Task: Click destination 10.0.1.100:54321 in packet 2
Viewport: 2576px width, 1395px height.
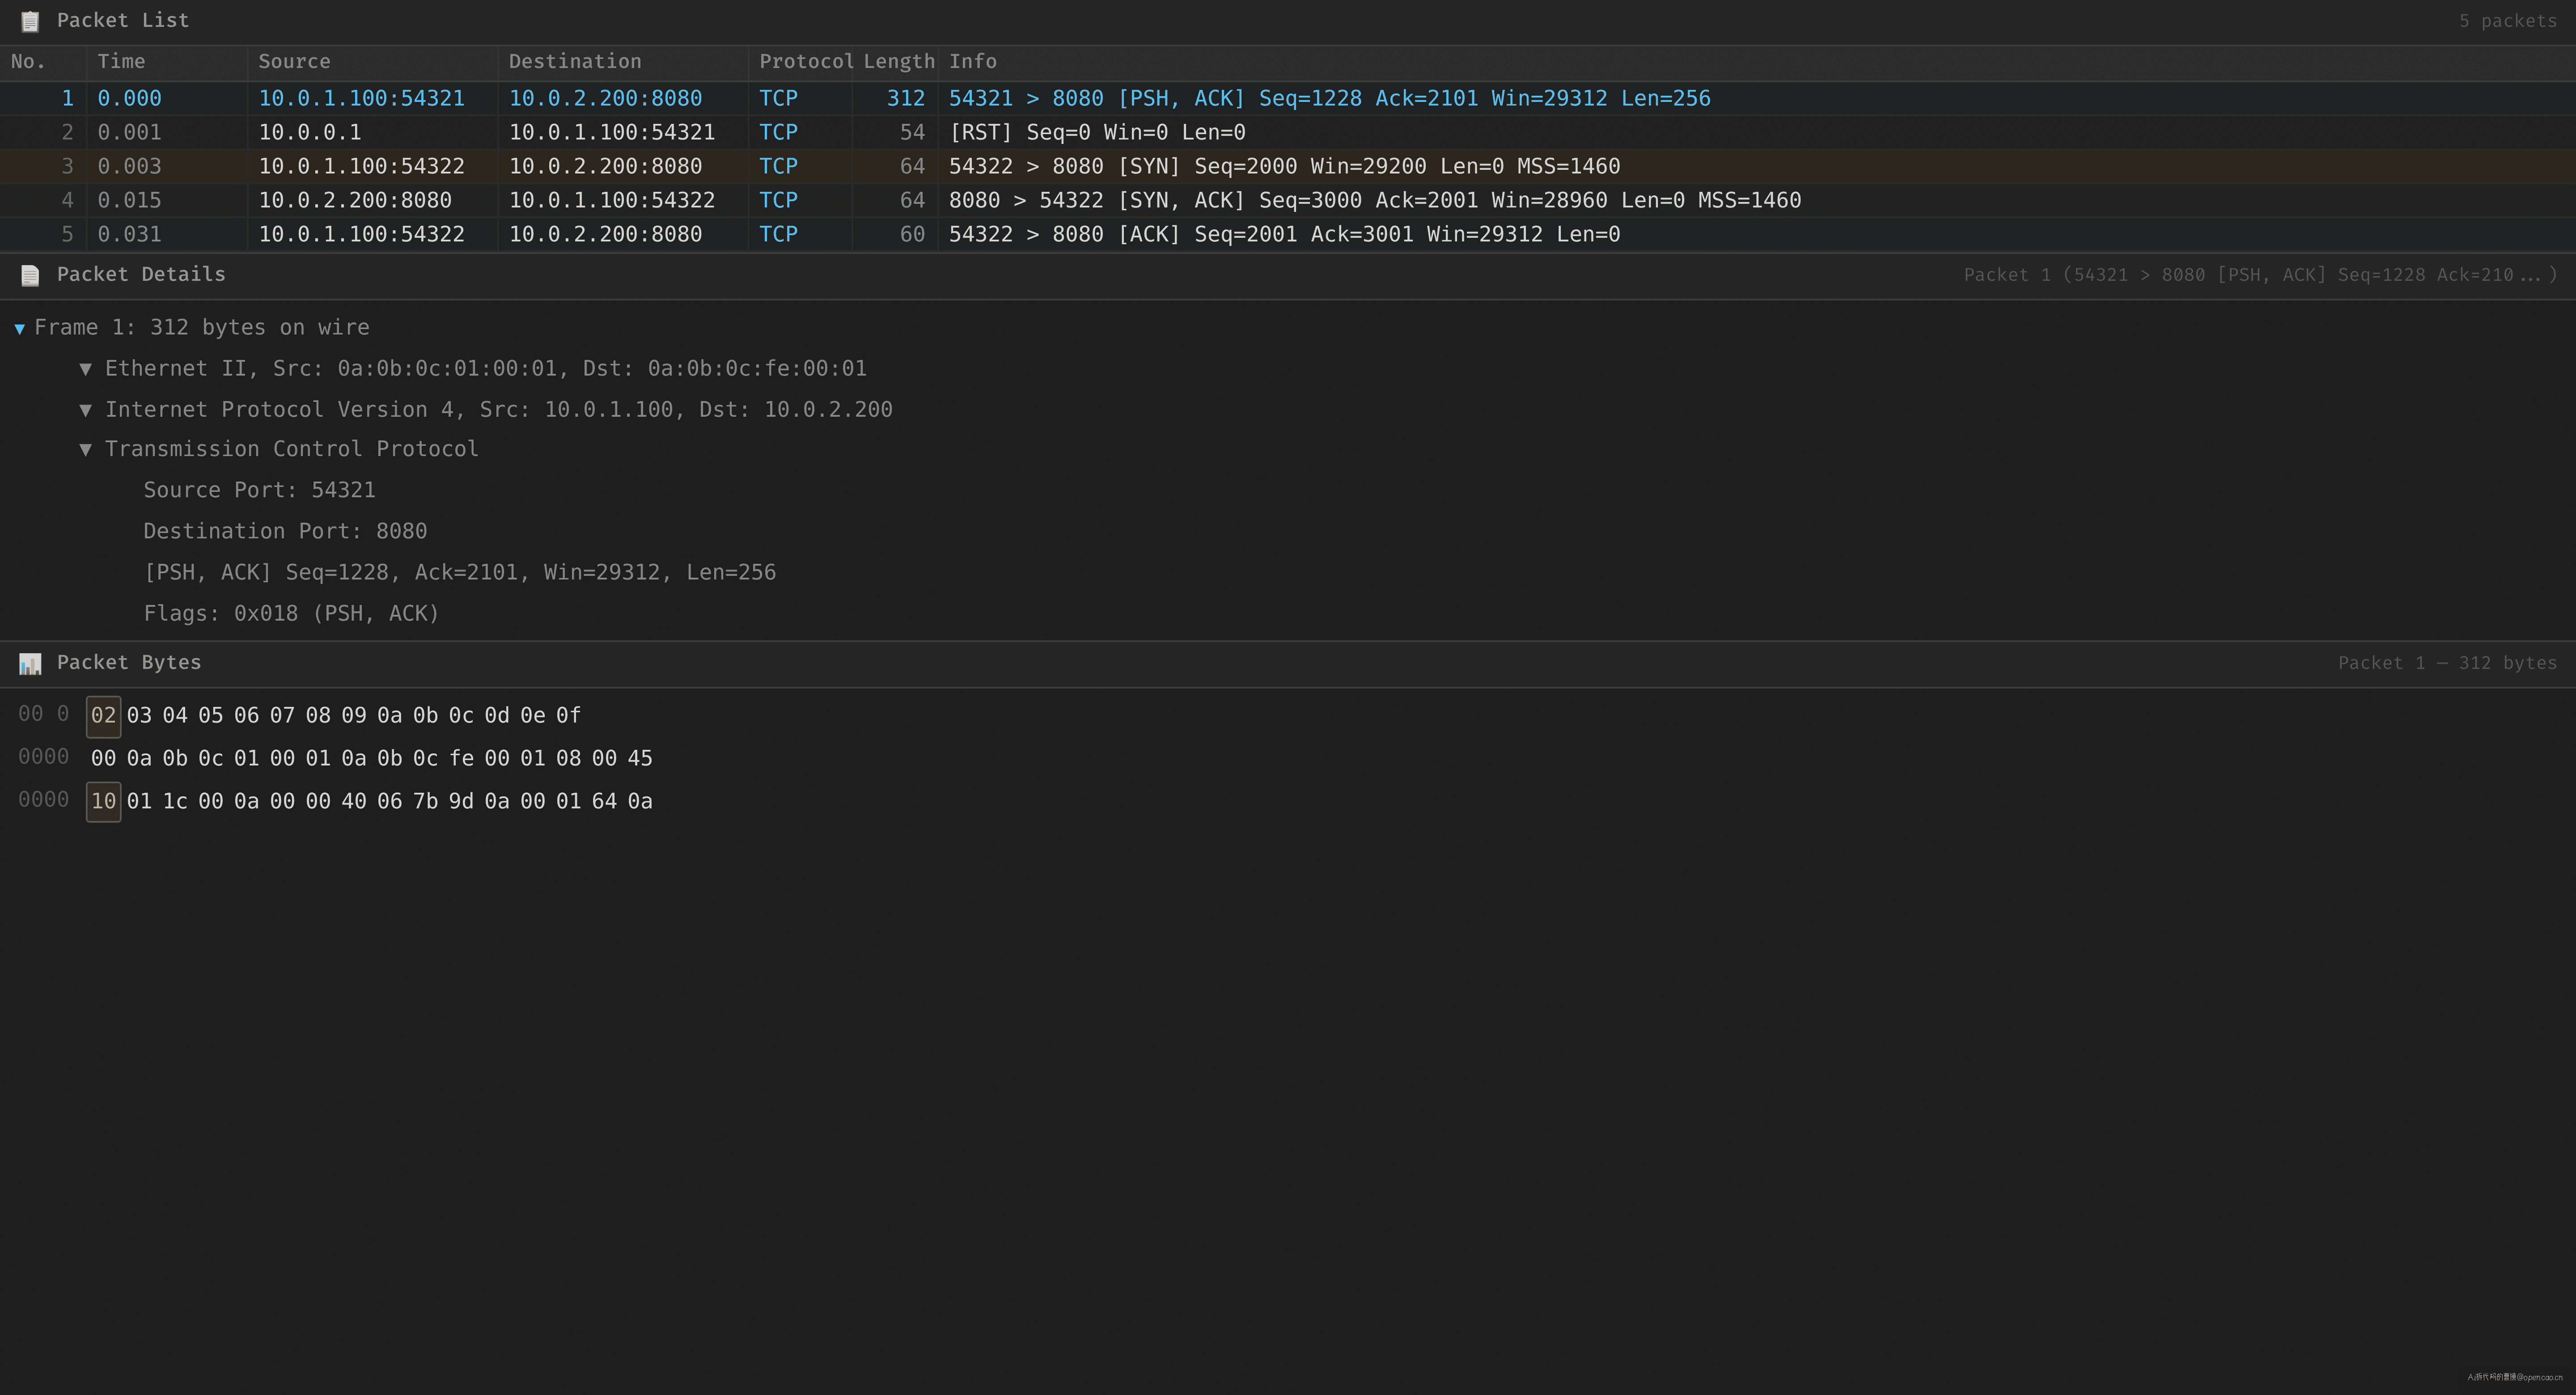Action: point(612,132)
